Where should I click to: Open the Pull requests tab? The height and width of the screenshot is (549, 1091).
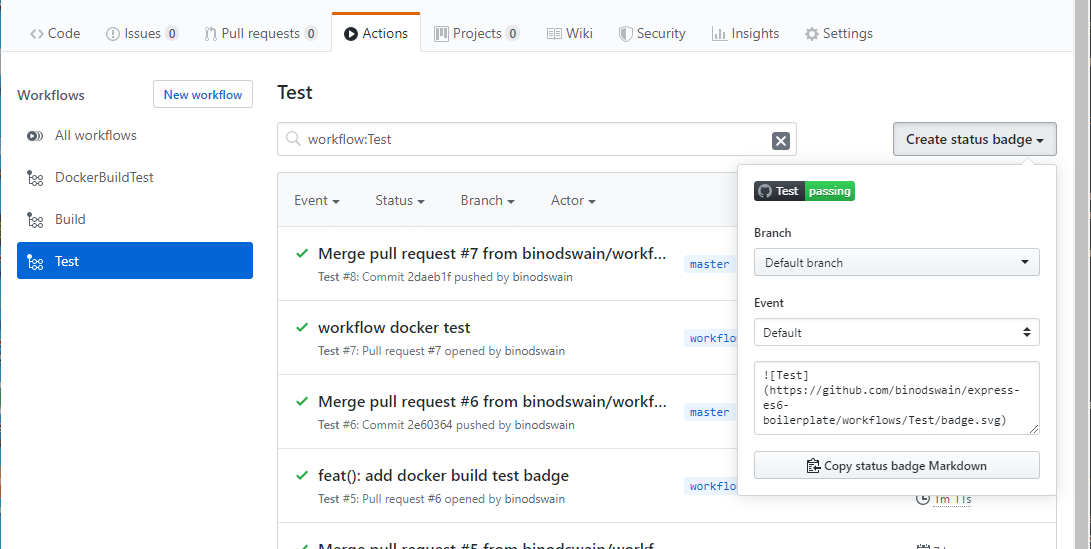tap(261, 33)
